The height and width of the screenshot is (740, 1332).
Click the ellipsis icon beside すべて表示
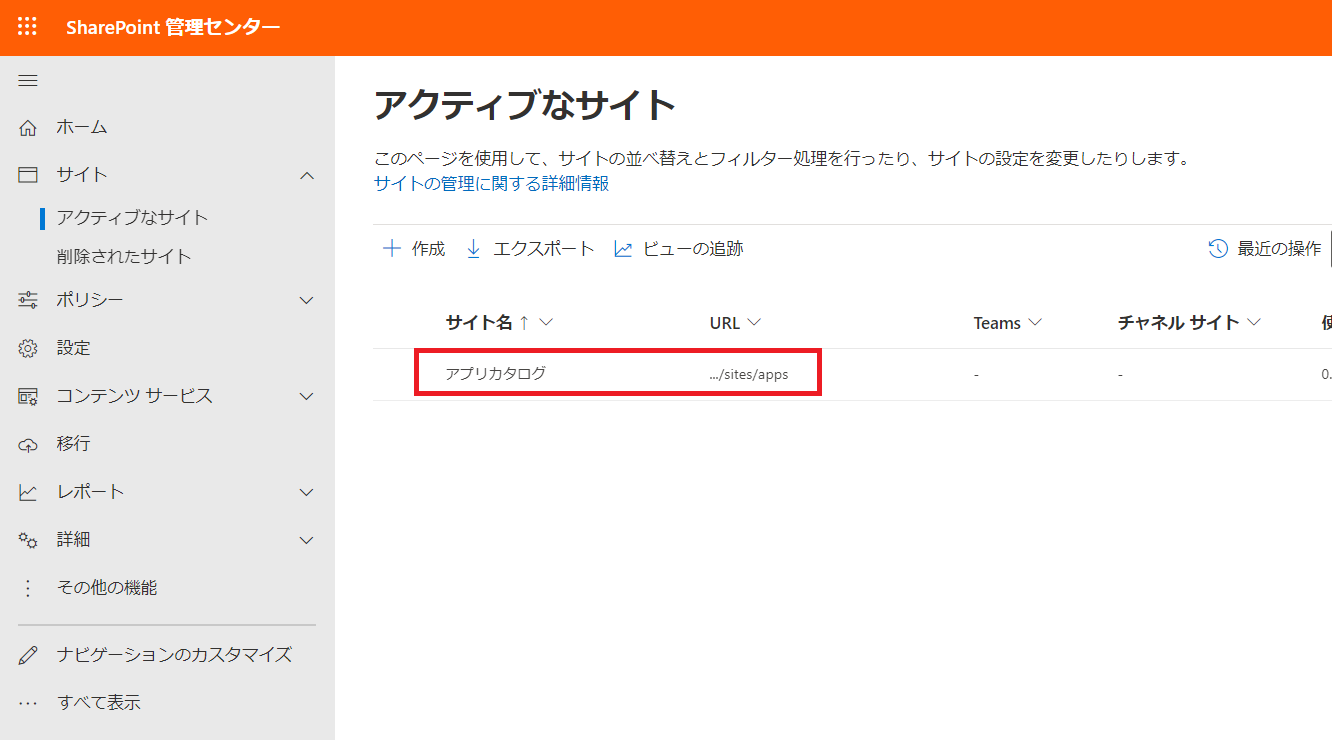pyautogui.click(x=28, y=702)
